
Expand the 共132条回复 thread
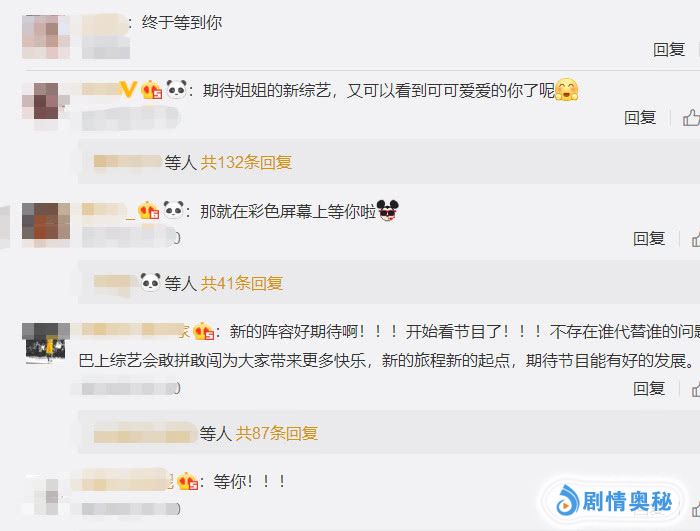(x=246, y=162)
